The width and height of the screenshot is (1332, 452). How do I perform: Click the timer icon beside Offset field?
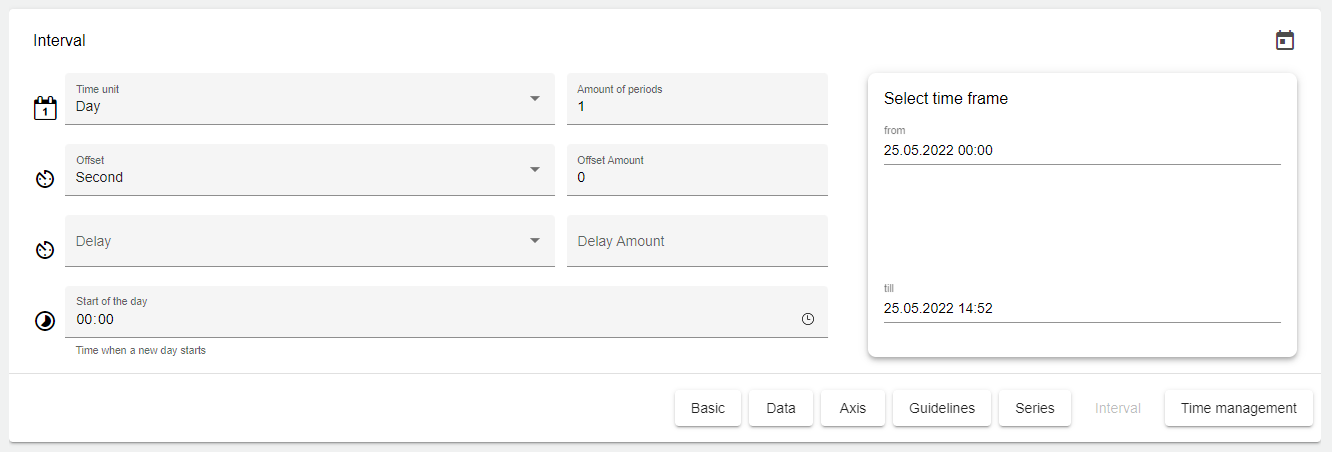point(45,179)
